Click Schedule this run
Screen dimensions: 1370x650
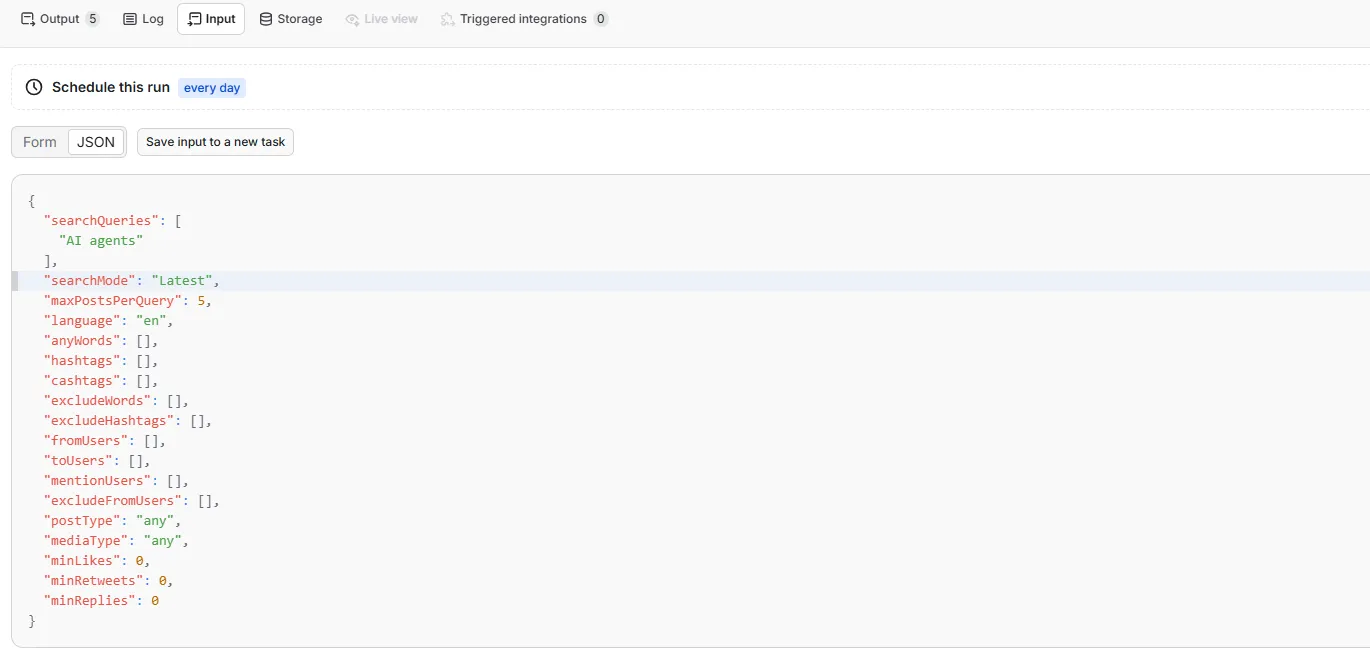click(x=111, y=87)
